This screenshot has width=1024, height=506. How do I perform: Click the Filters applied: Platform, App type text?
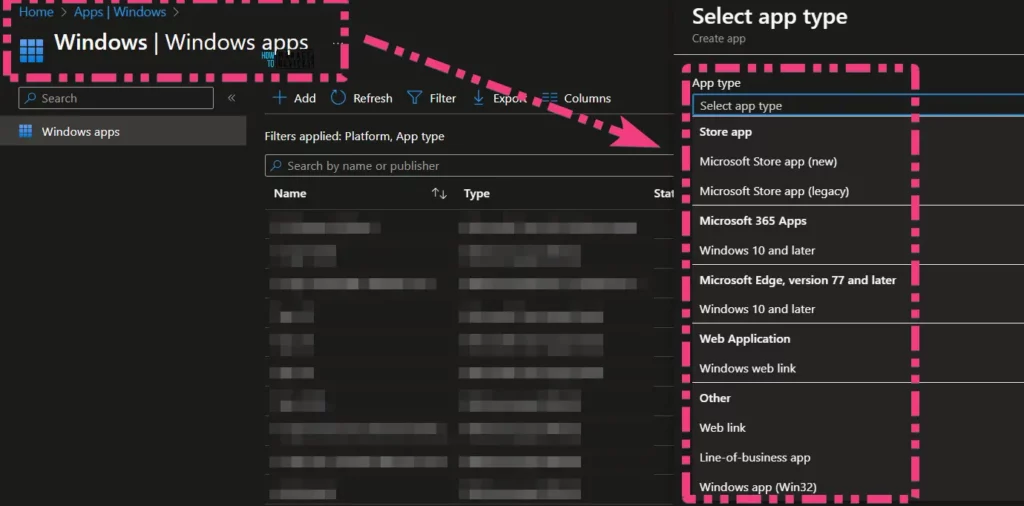point(355,136)
